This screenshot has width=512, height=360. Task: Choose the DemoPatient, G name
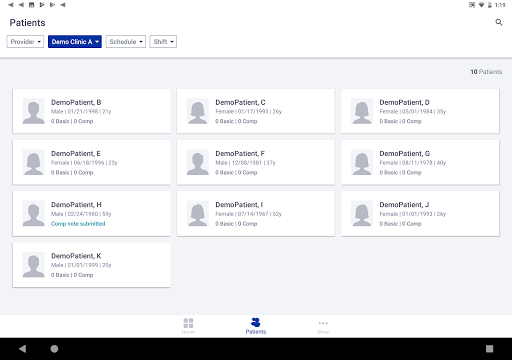[x=405, y=154]
